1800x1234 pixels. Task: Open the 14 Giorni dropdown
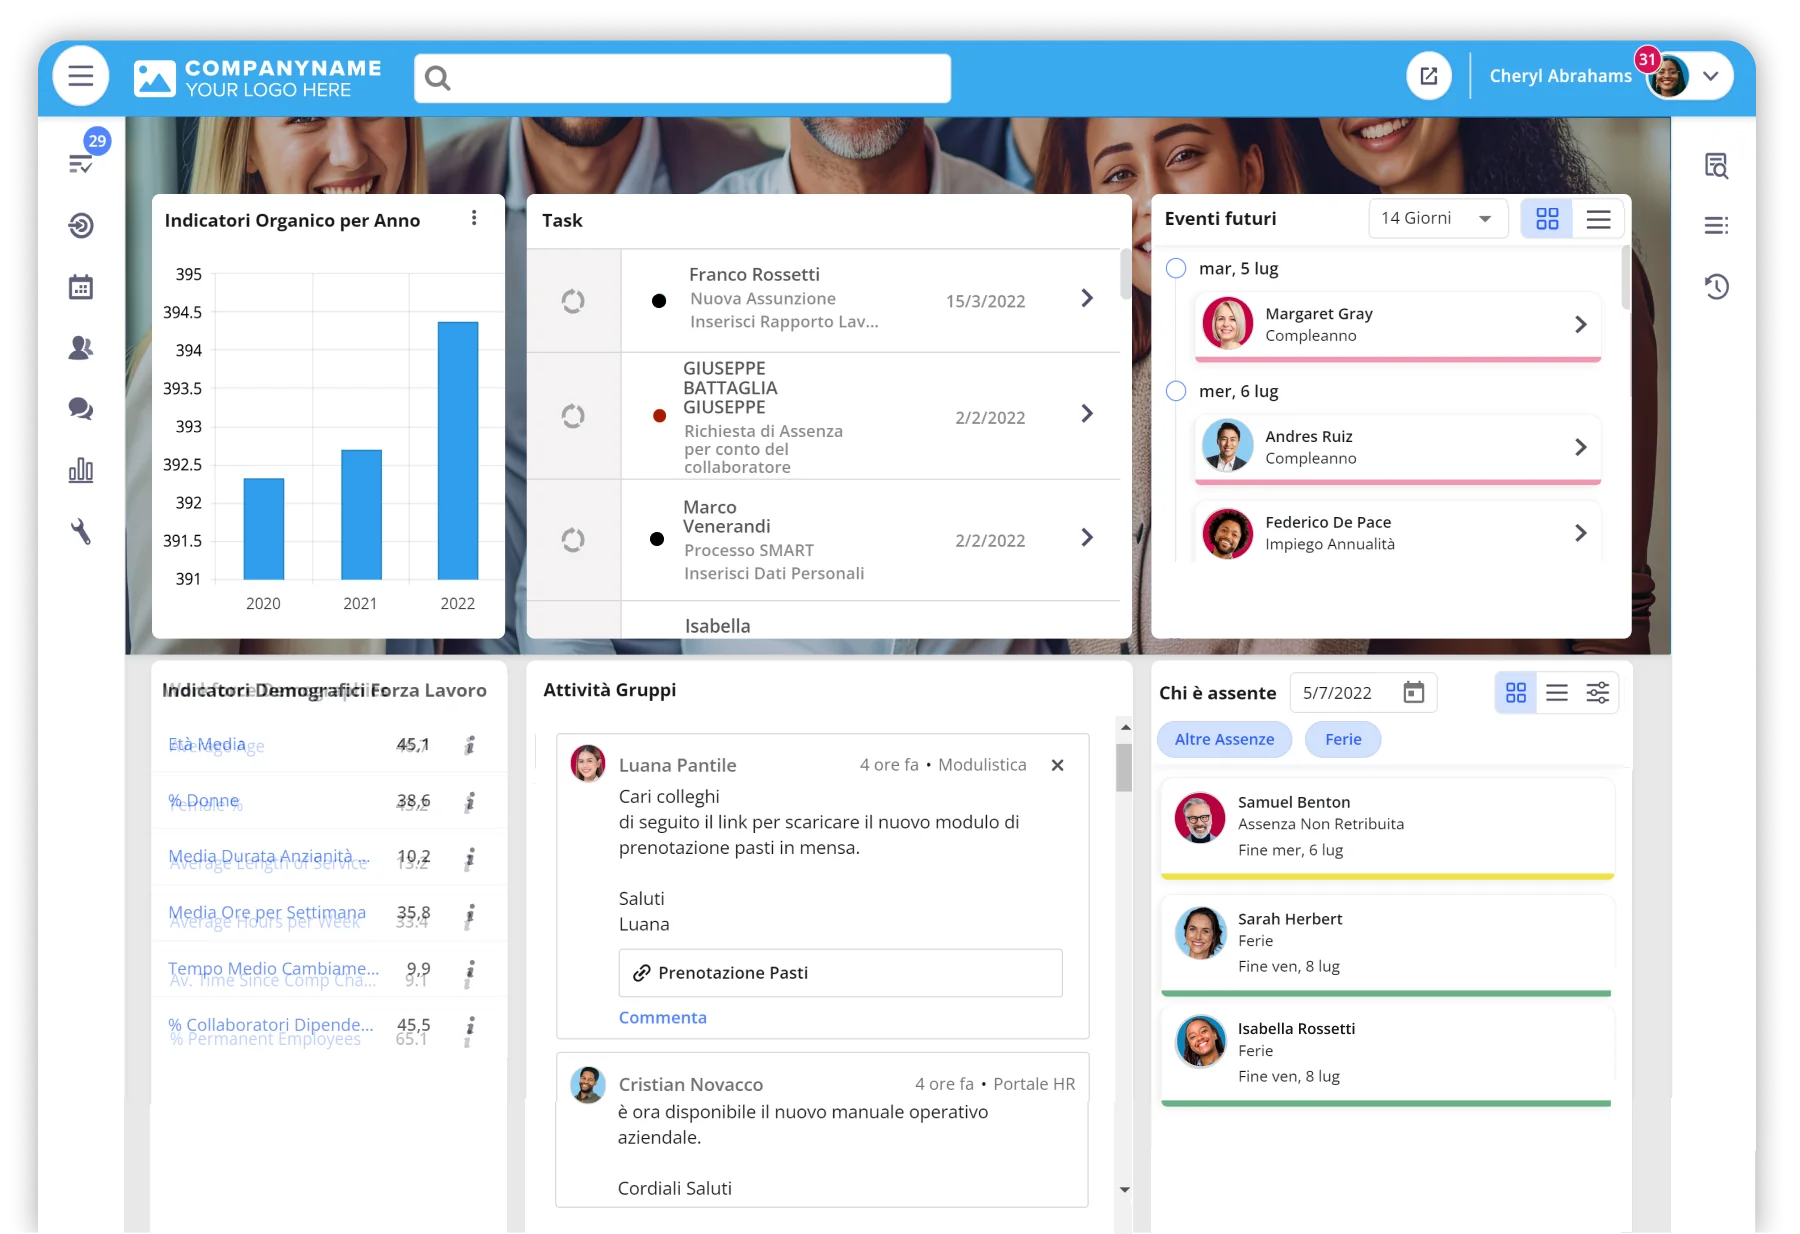1437,218
